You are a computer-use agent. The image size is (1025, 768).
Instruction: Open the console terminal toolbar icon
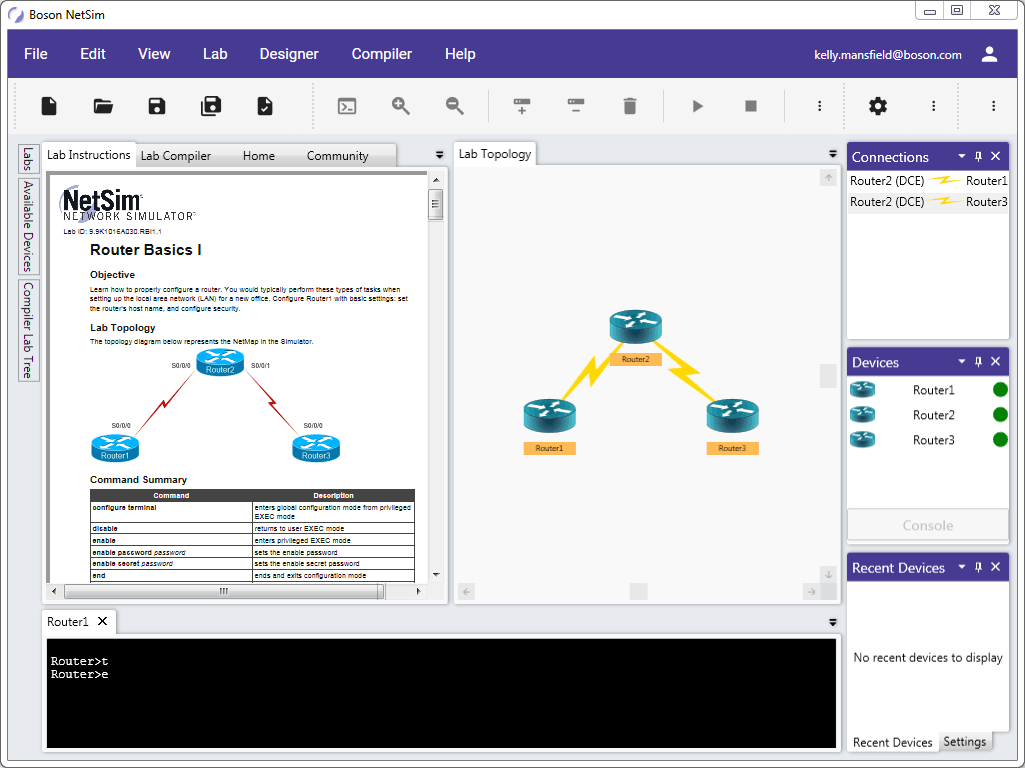(x=347, y=106)
